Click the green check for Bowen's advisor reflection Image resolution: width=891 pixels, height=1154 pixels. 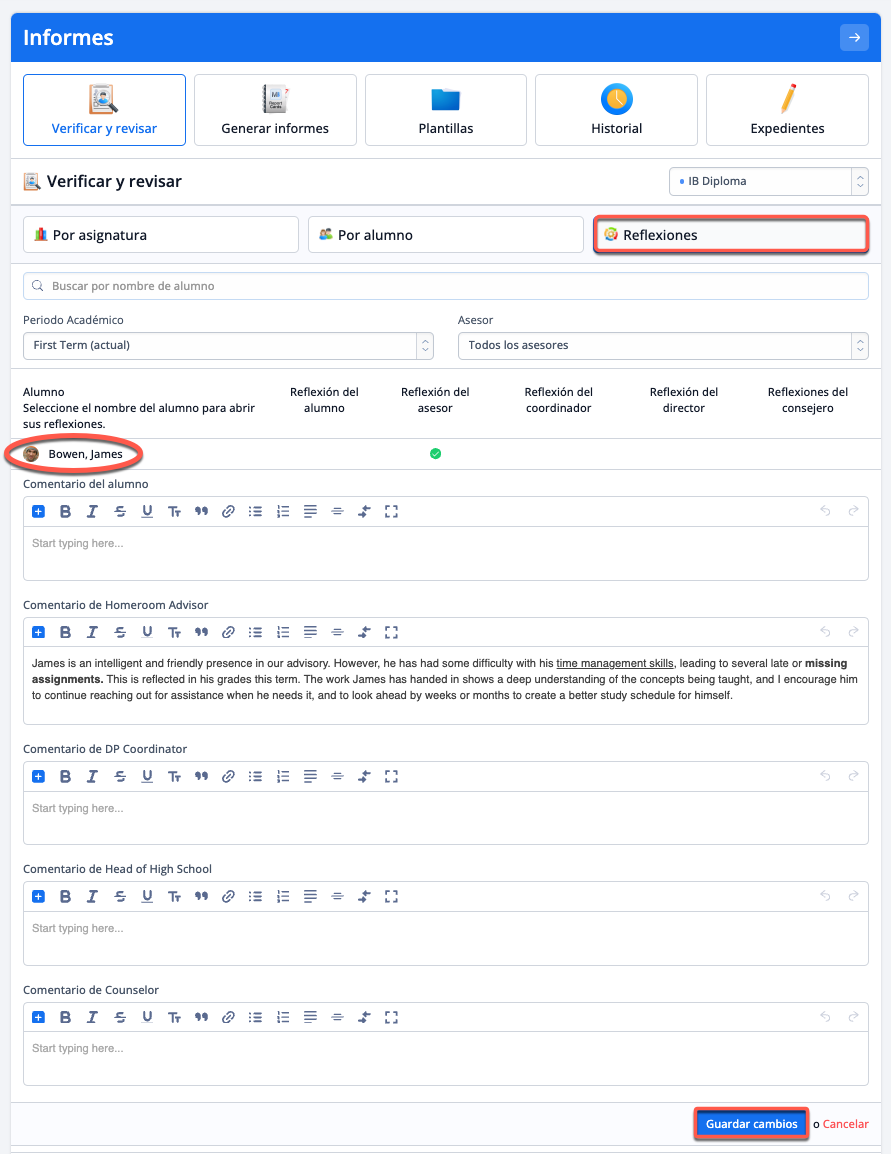(x=435, y=454)
